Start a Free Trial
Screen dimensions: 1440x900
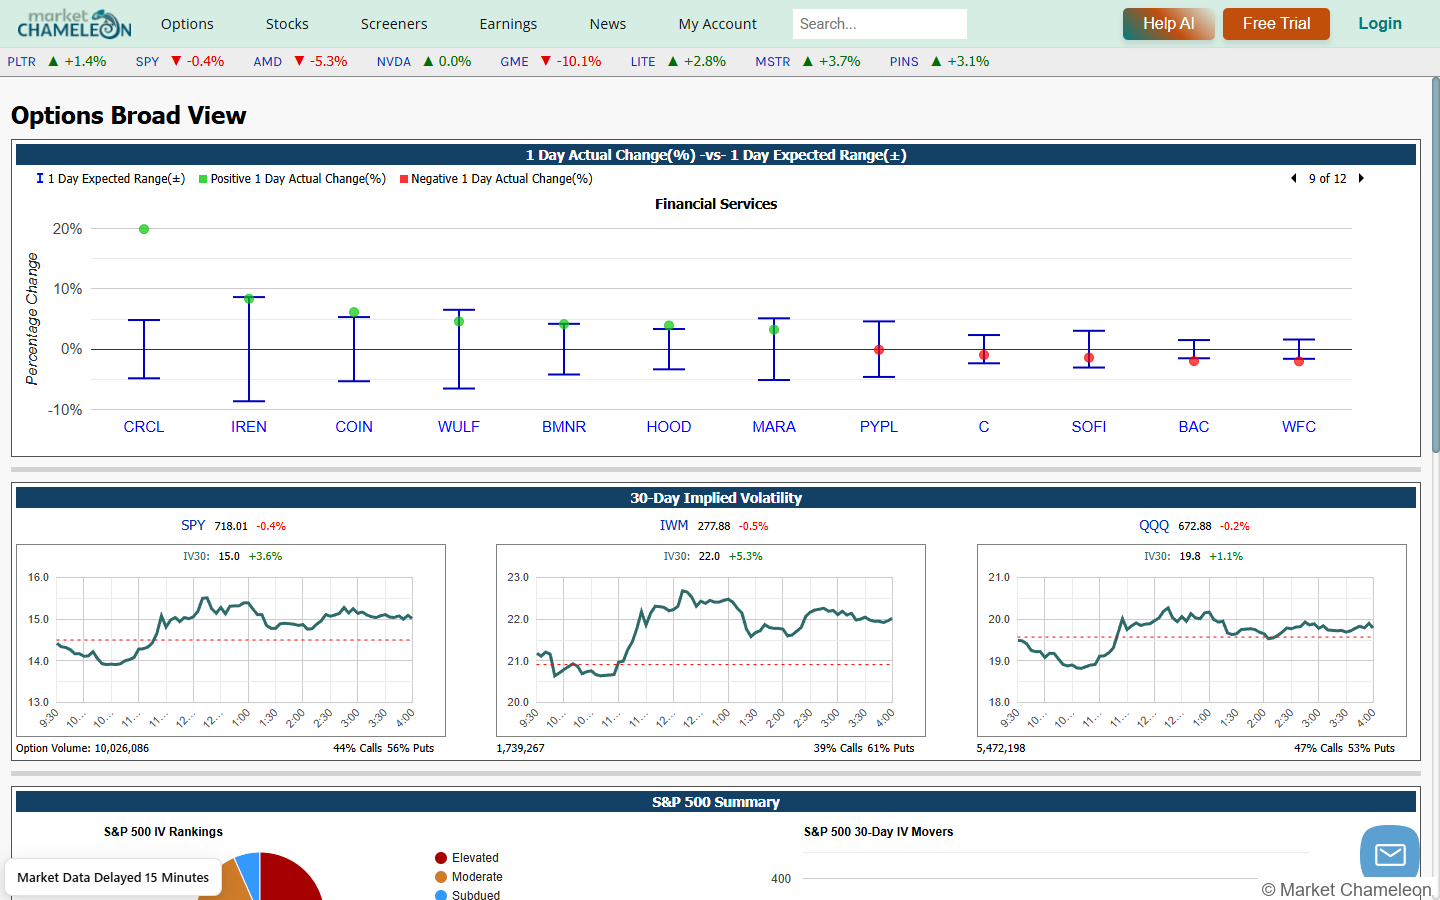coord(1277,24)
